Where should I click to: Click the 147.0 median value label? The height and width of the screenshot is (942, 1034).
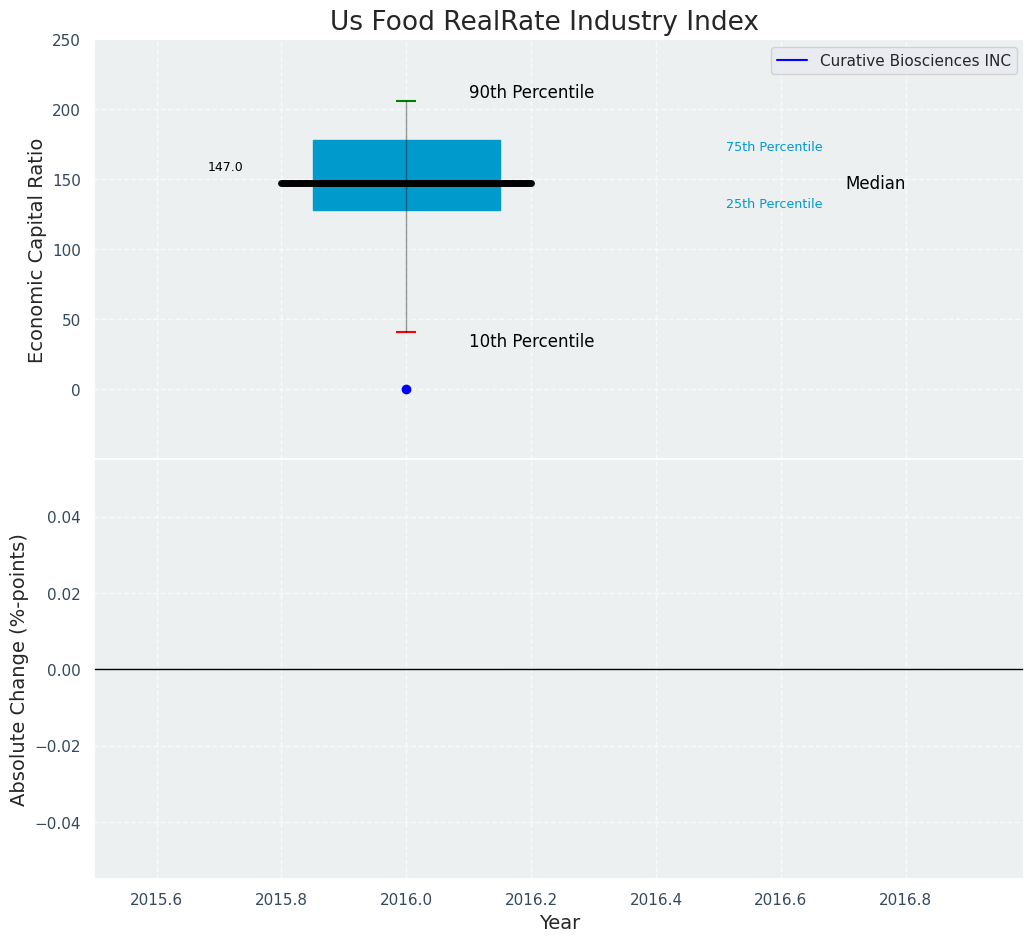(225, 167)
